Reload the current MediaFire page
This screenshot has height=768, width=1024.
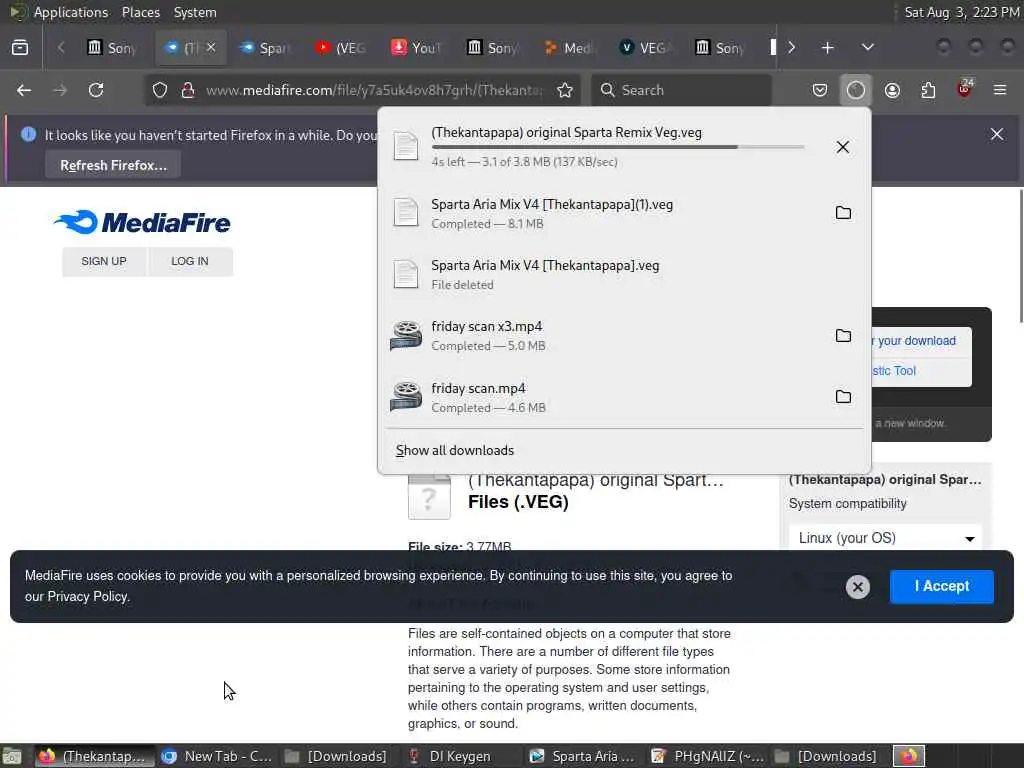[x=96, y=90]
